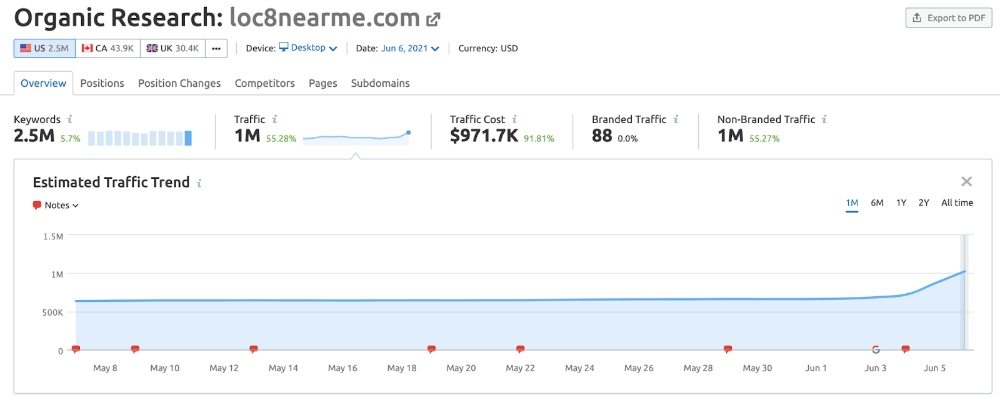Open the Device Desktop dropdown

pyautogui.click(x=307, y=48)
